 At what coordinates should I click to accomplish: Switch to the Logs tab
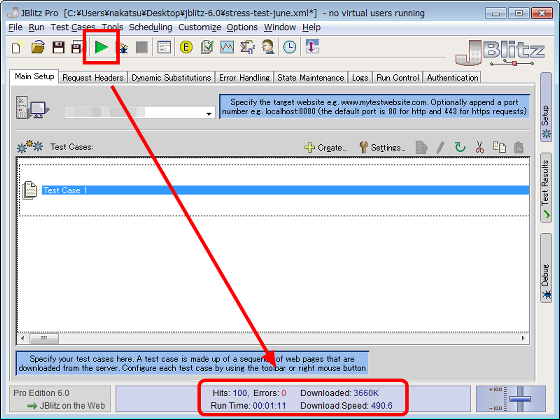tap(360, 78)
